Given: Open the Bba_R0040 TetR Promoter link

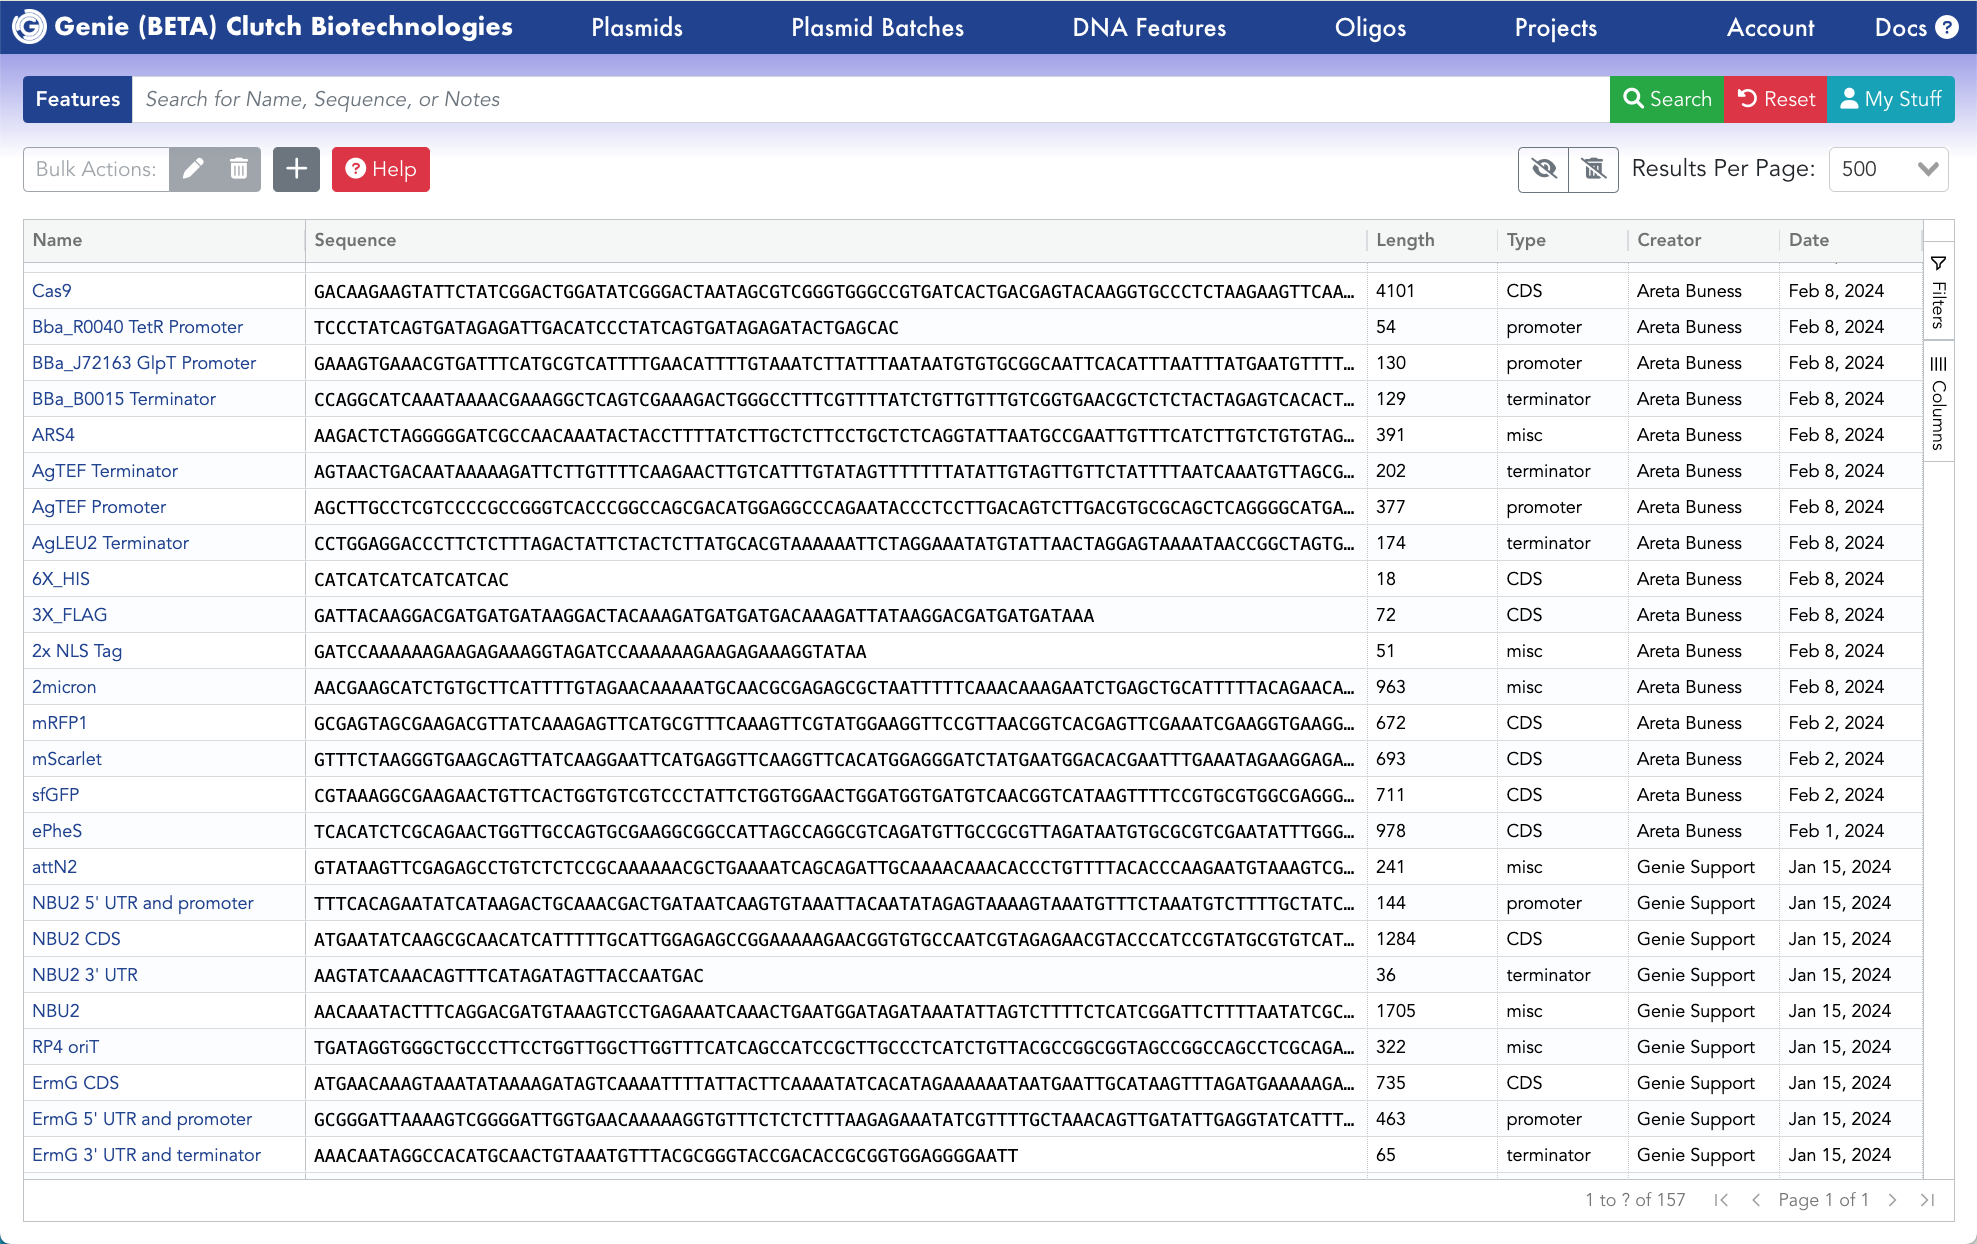Looking at the screenshot, I should tap(137, 327).
